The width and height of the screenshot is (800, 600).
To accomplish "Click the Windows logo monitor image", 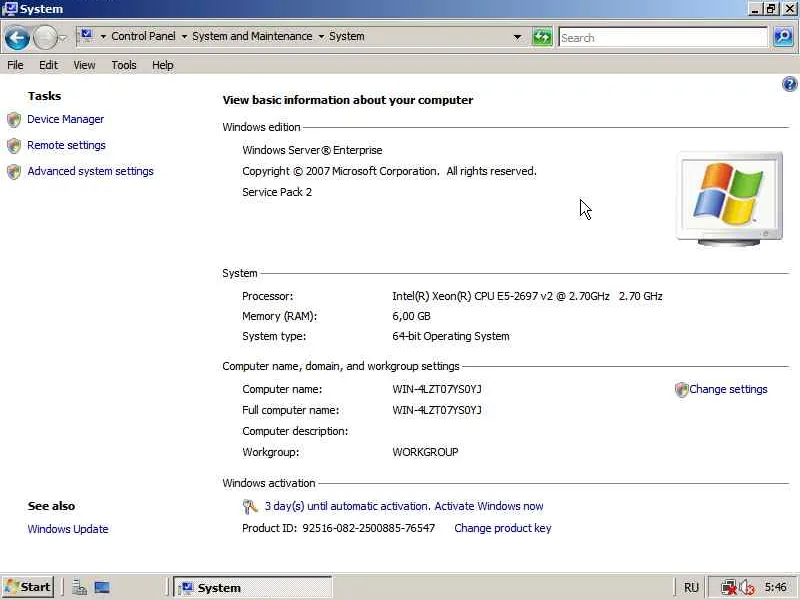I will 729,199.
